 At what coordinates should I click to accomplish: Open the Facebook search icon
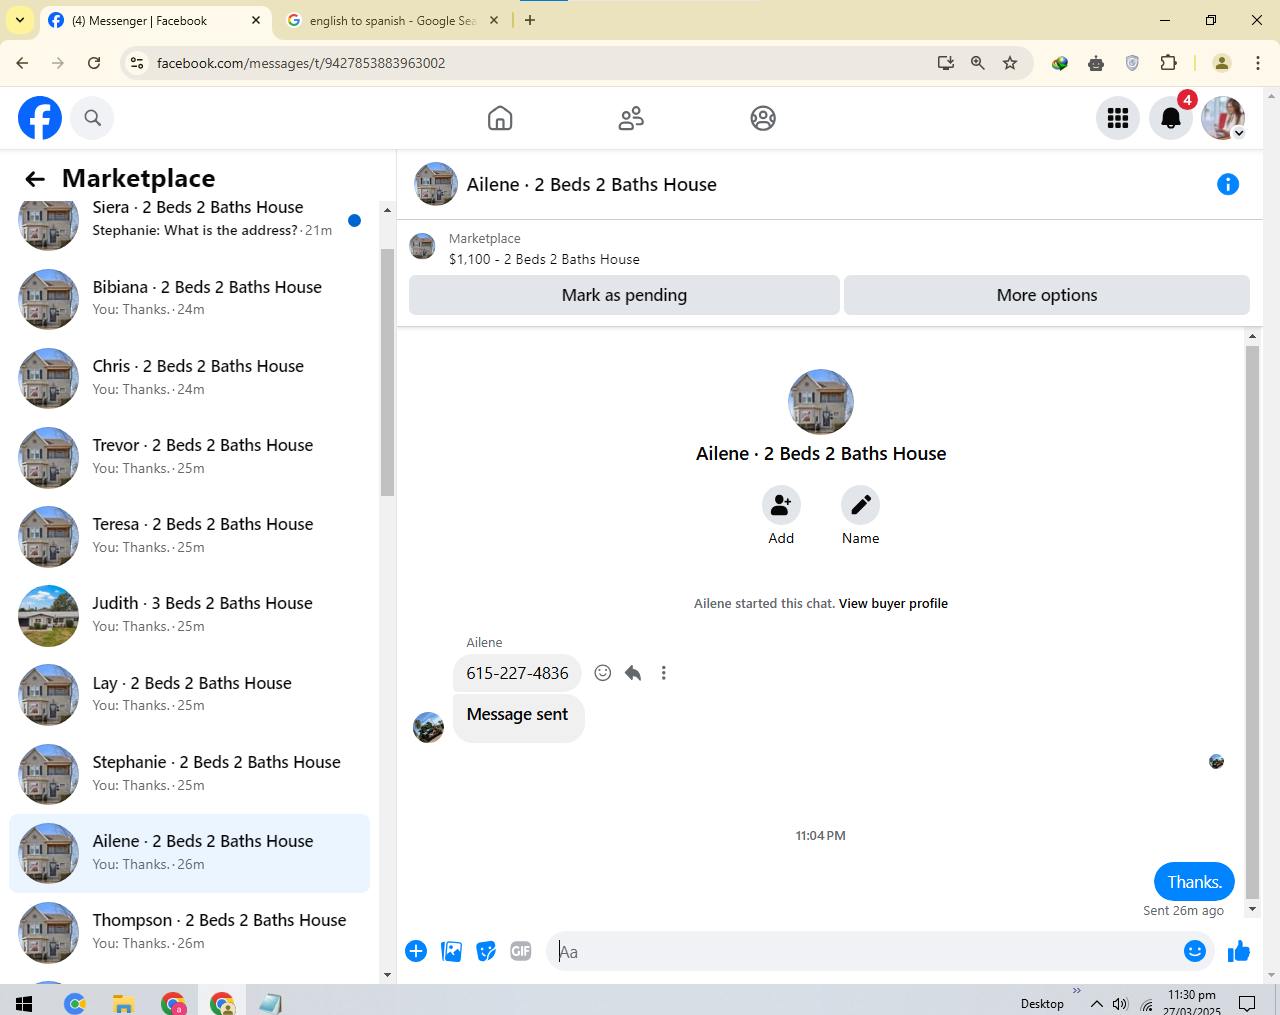click(x=93, y=118)
